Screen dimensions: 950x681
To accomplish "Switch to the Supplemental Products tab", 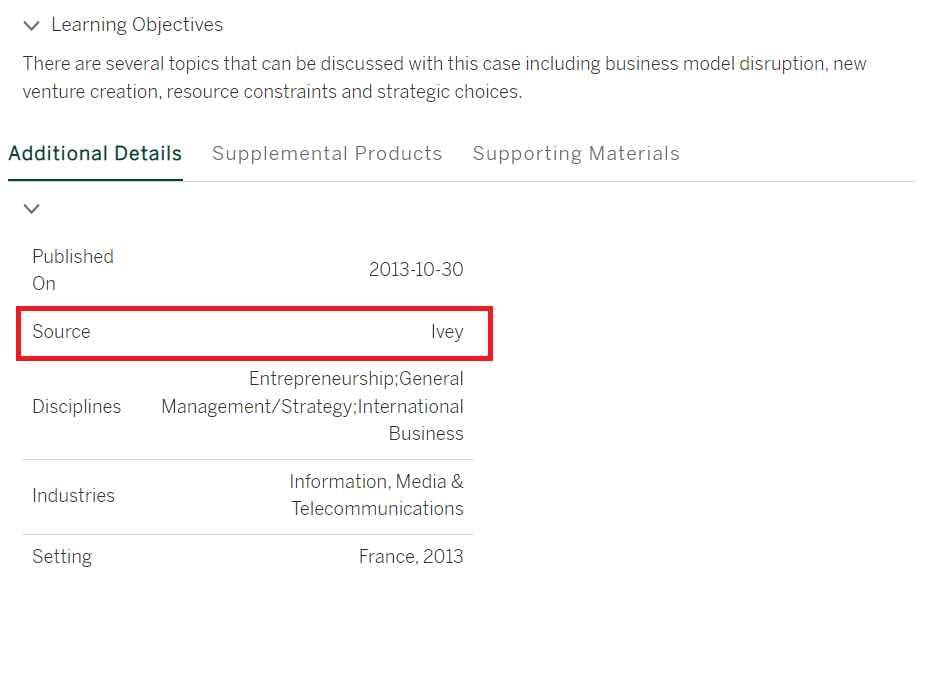I will [327, 154].
